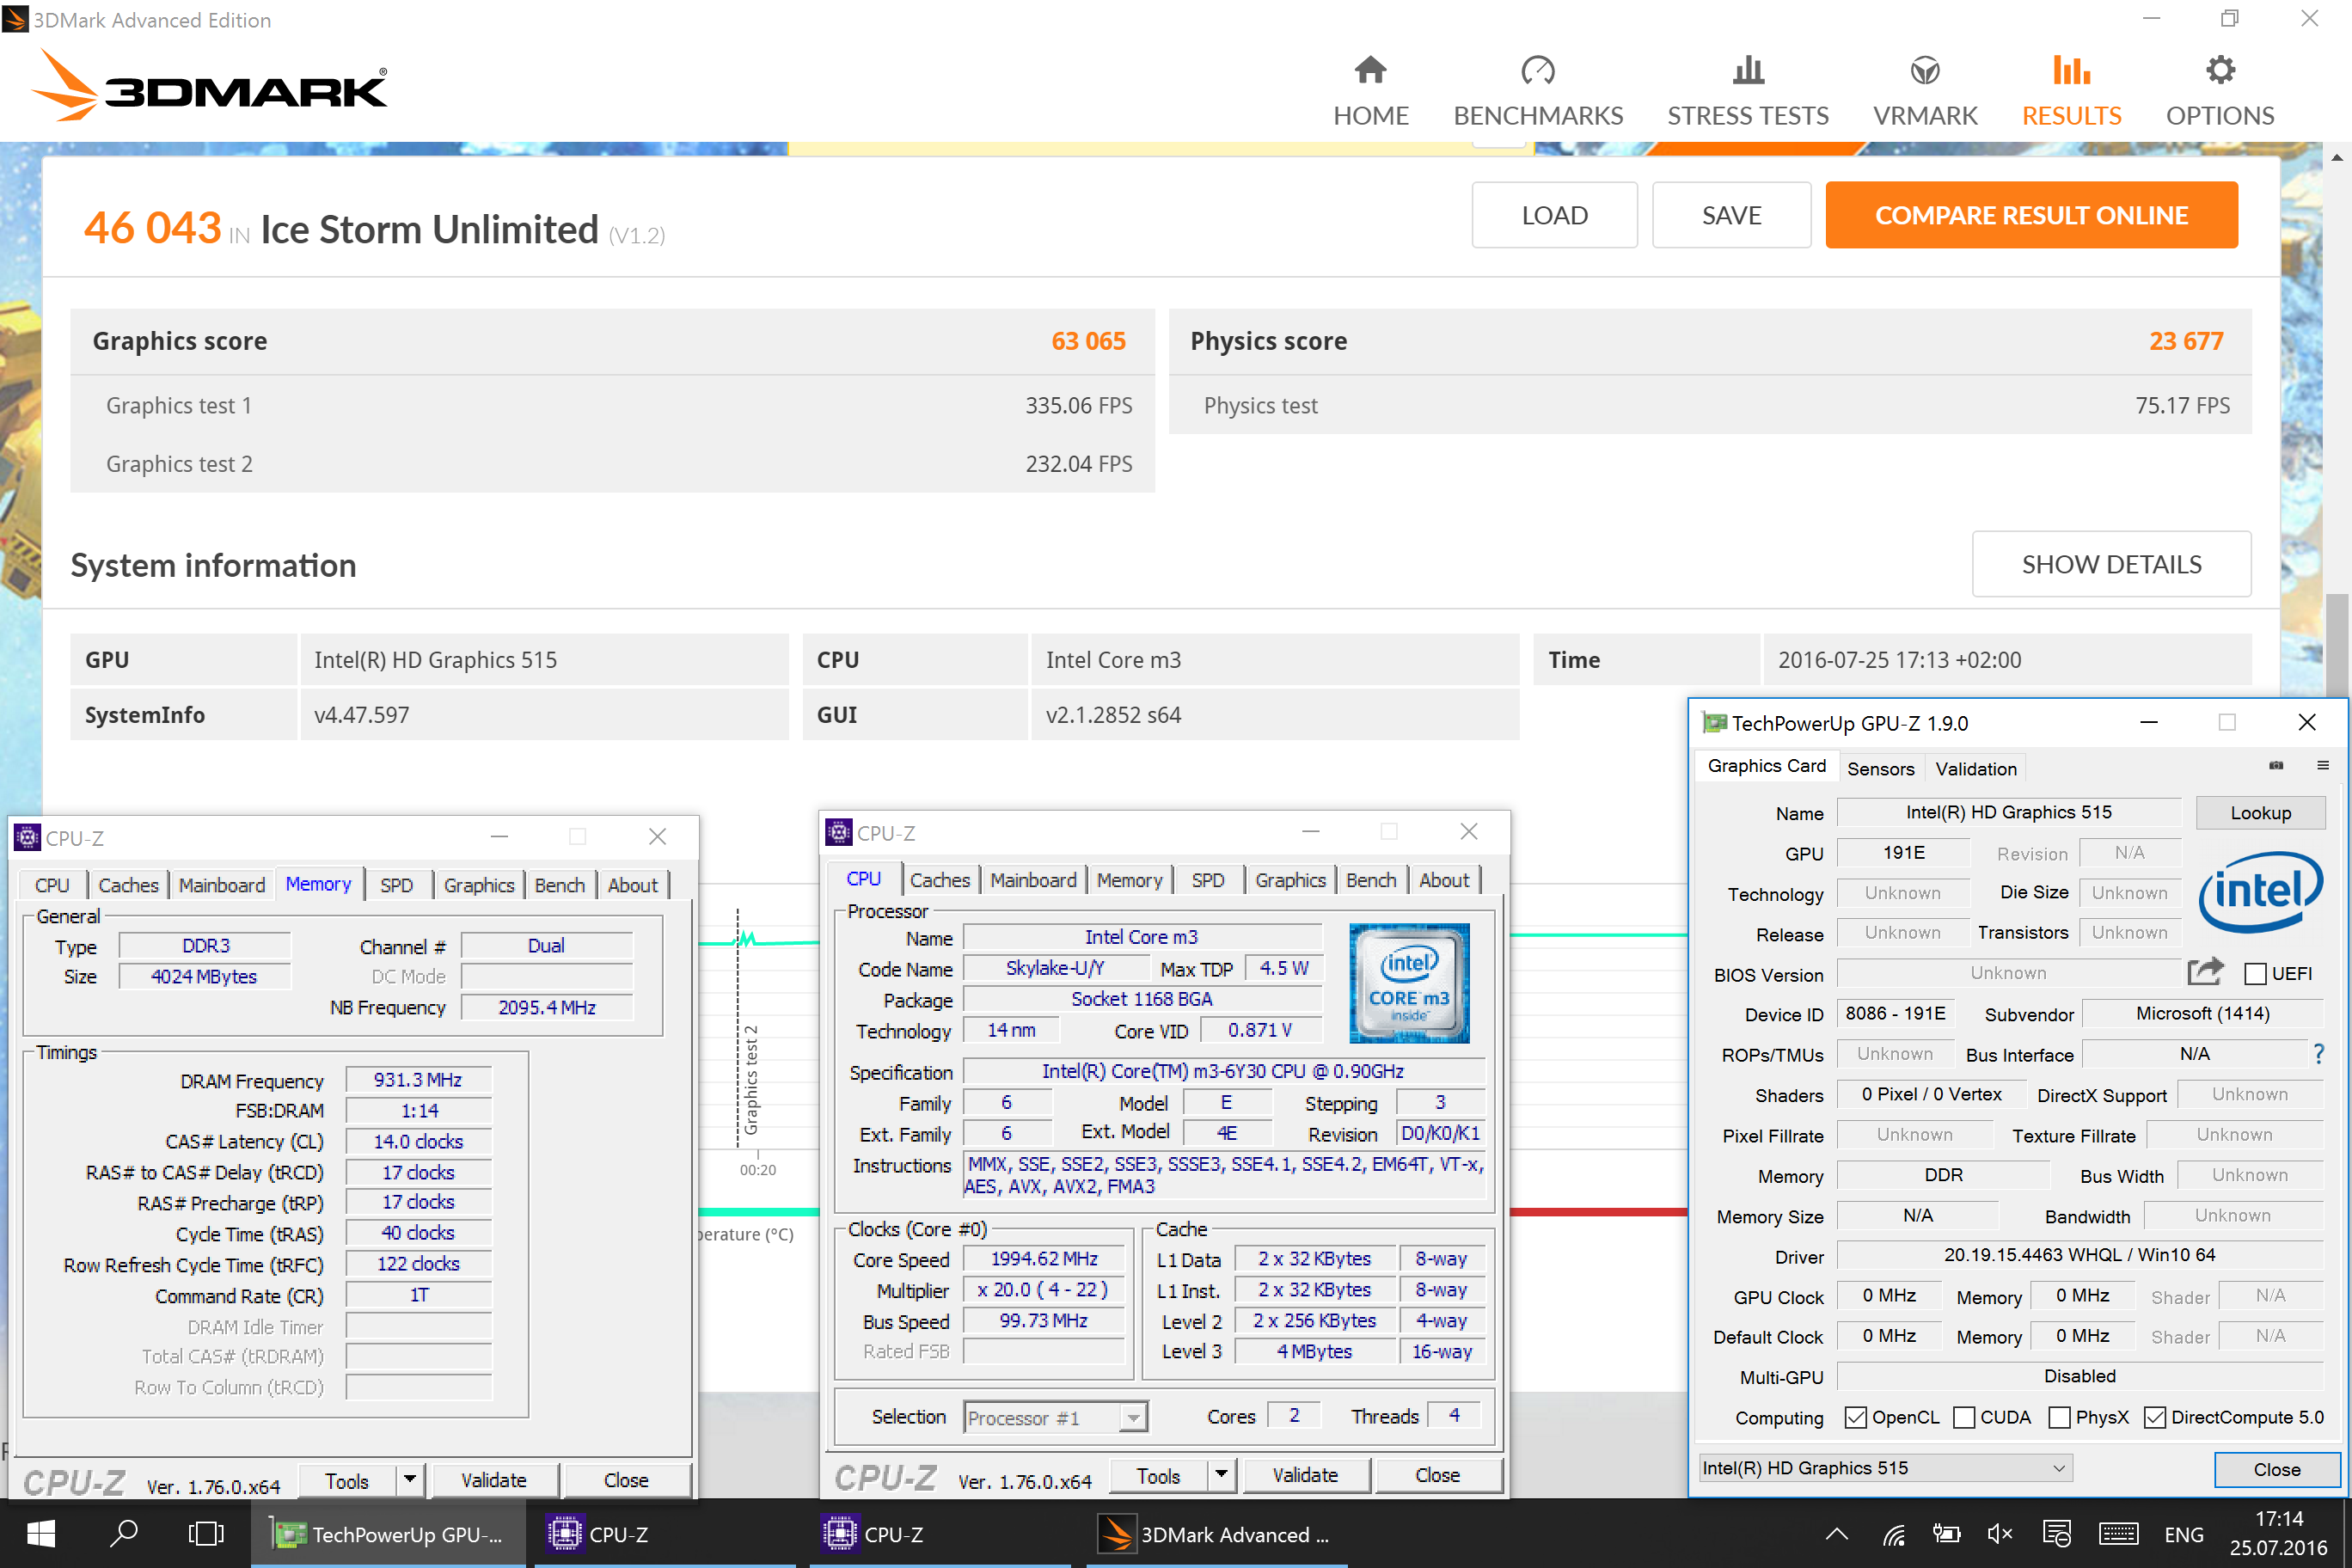Open Processor #1 selection dropdown

[1055, 1418]
